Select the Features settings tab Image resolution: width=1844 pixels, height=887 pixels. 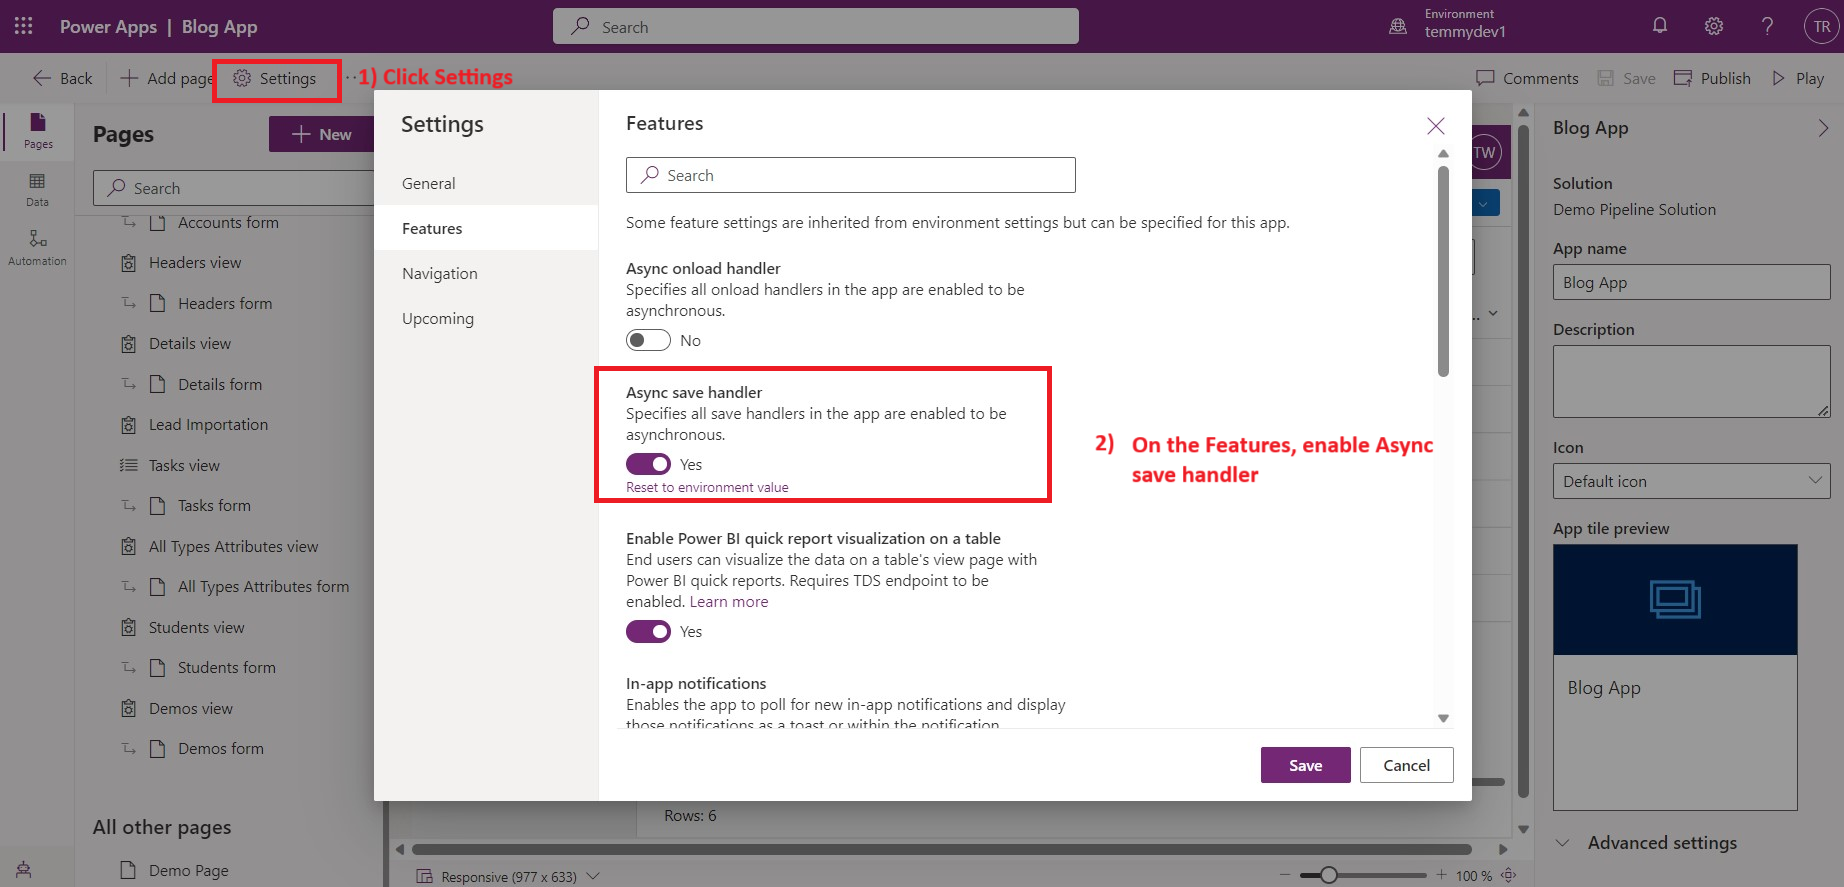(x=486, y=228)
